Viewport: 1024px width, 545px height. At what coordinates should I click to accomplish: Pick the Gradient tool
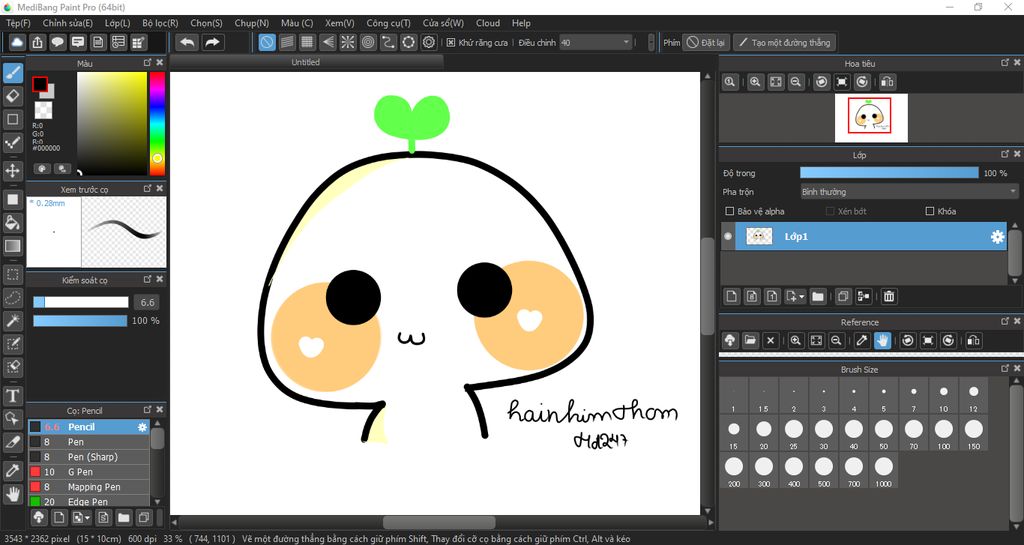coord(12,246)
